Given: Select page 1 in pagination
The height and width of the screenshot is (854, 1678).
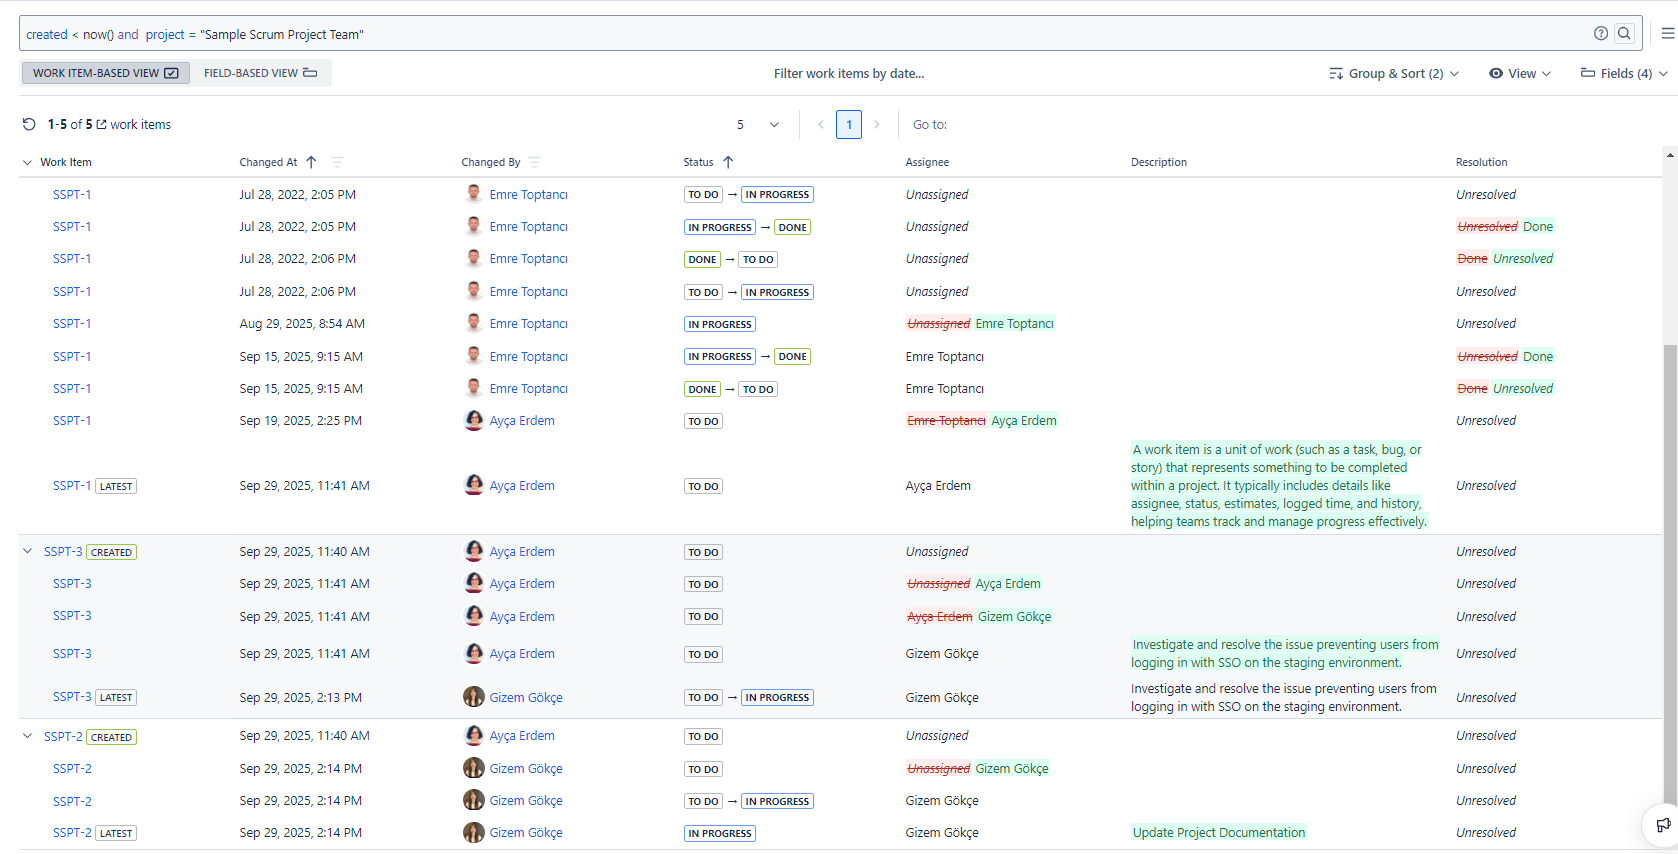Looking at the screenshot, I should pyautogui.click(x=848, y=125).
